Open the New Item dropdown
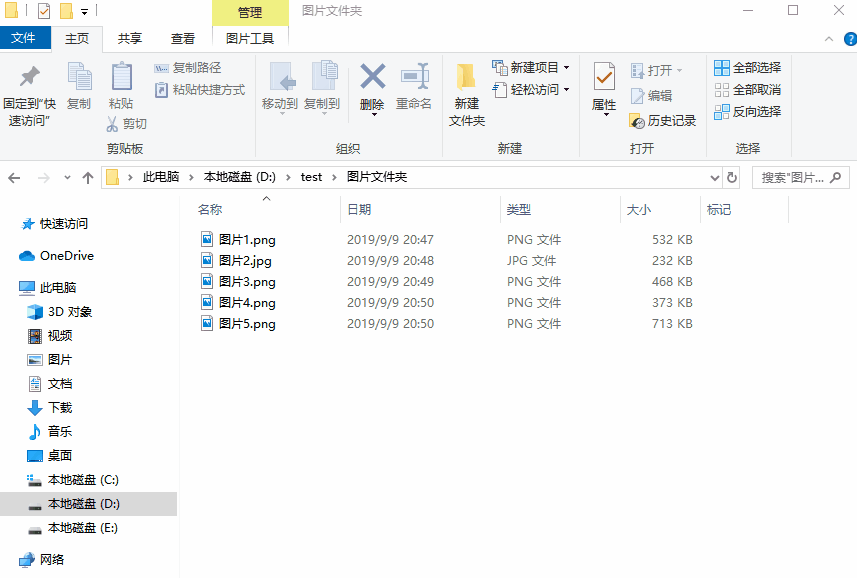The width and height of the screenshot is (857, 578). coord(531,68)
